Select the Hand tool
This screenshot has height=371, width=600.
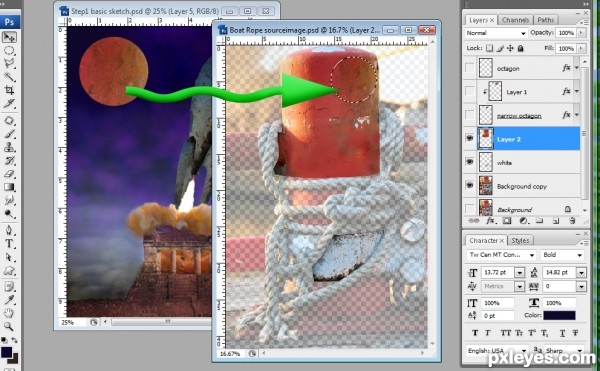9,313
